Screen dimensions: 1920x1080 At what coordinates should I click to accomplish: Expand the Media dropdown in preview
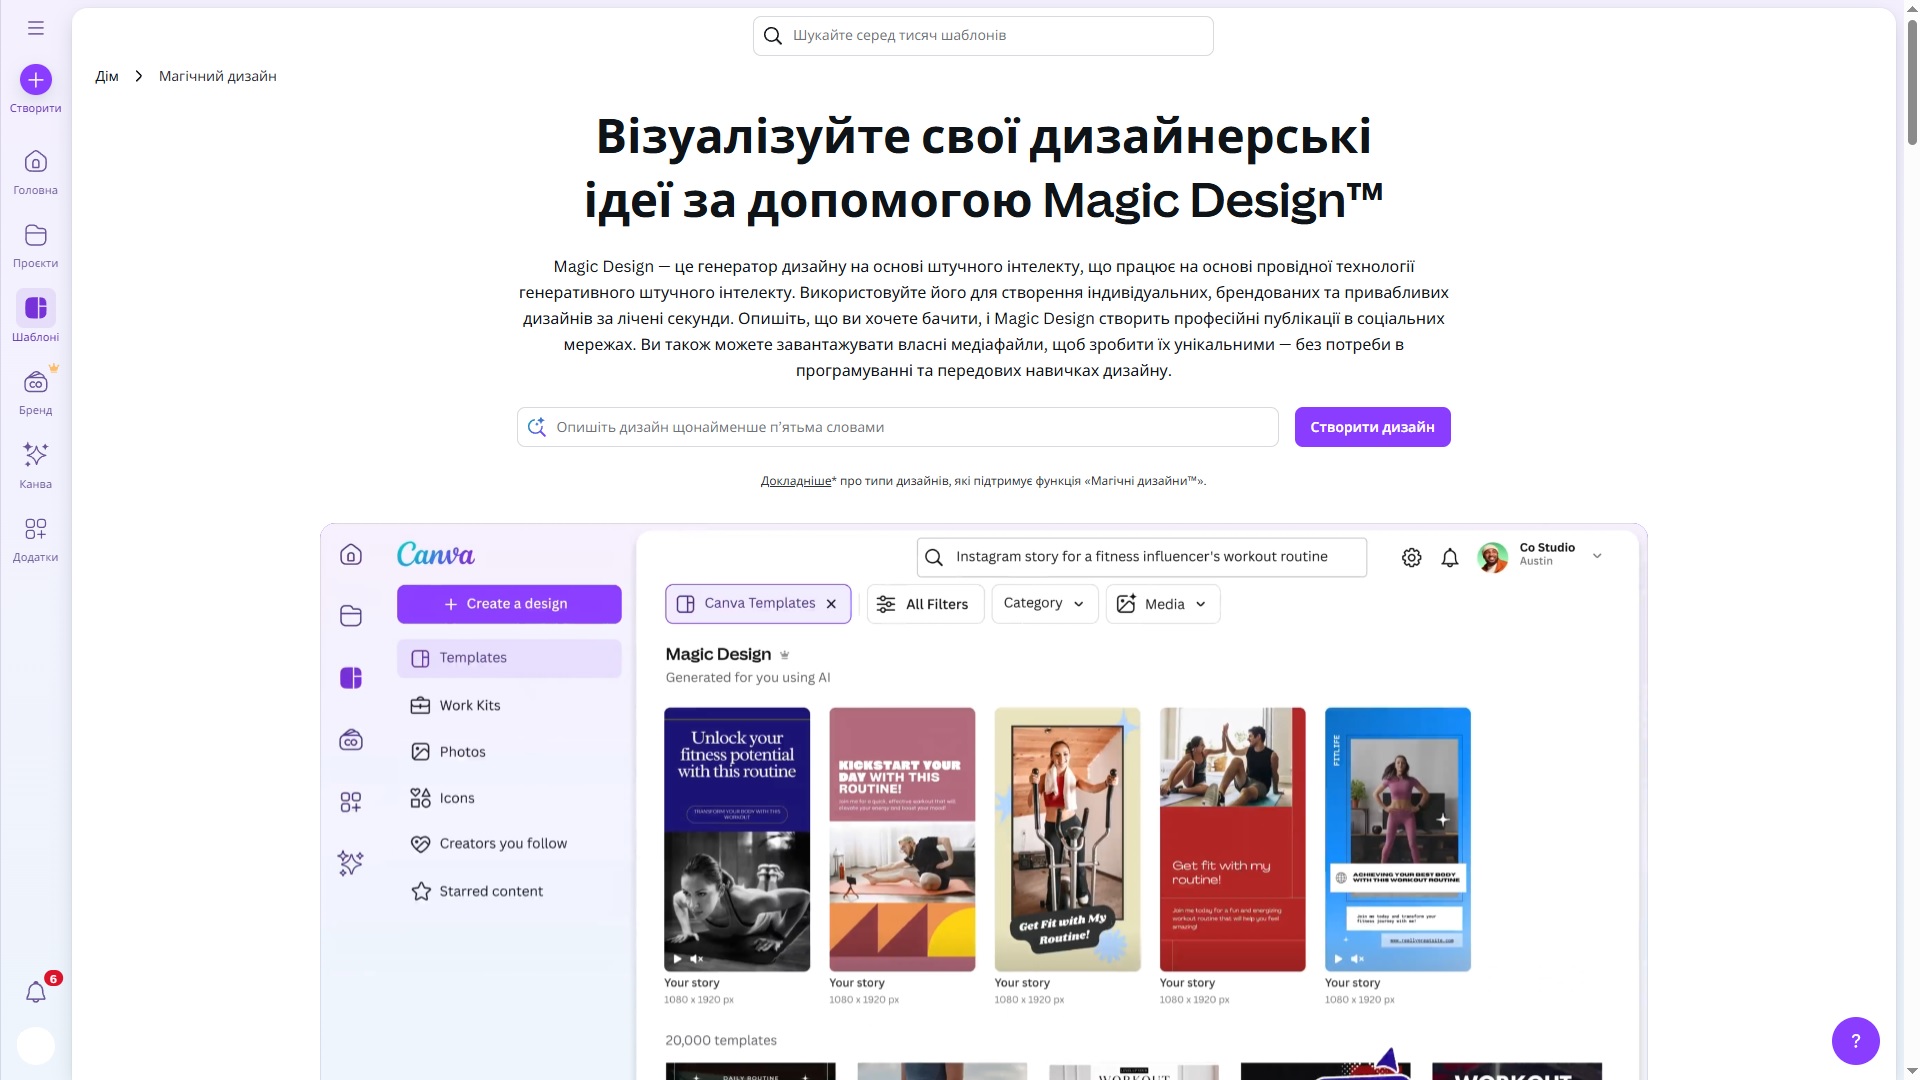pos(1163,604)
